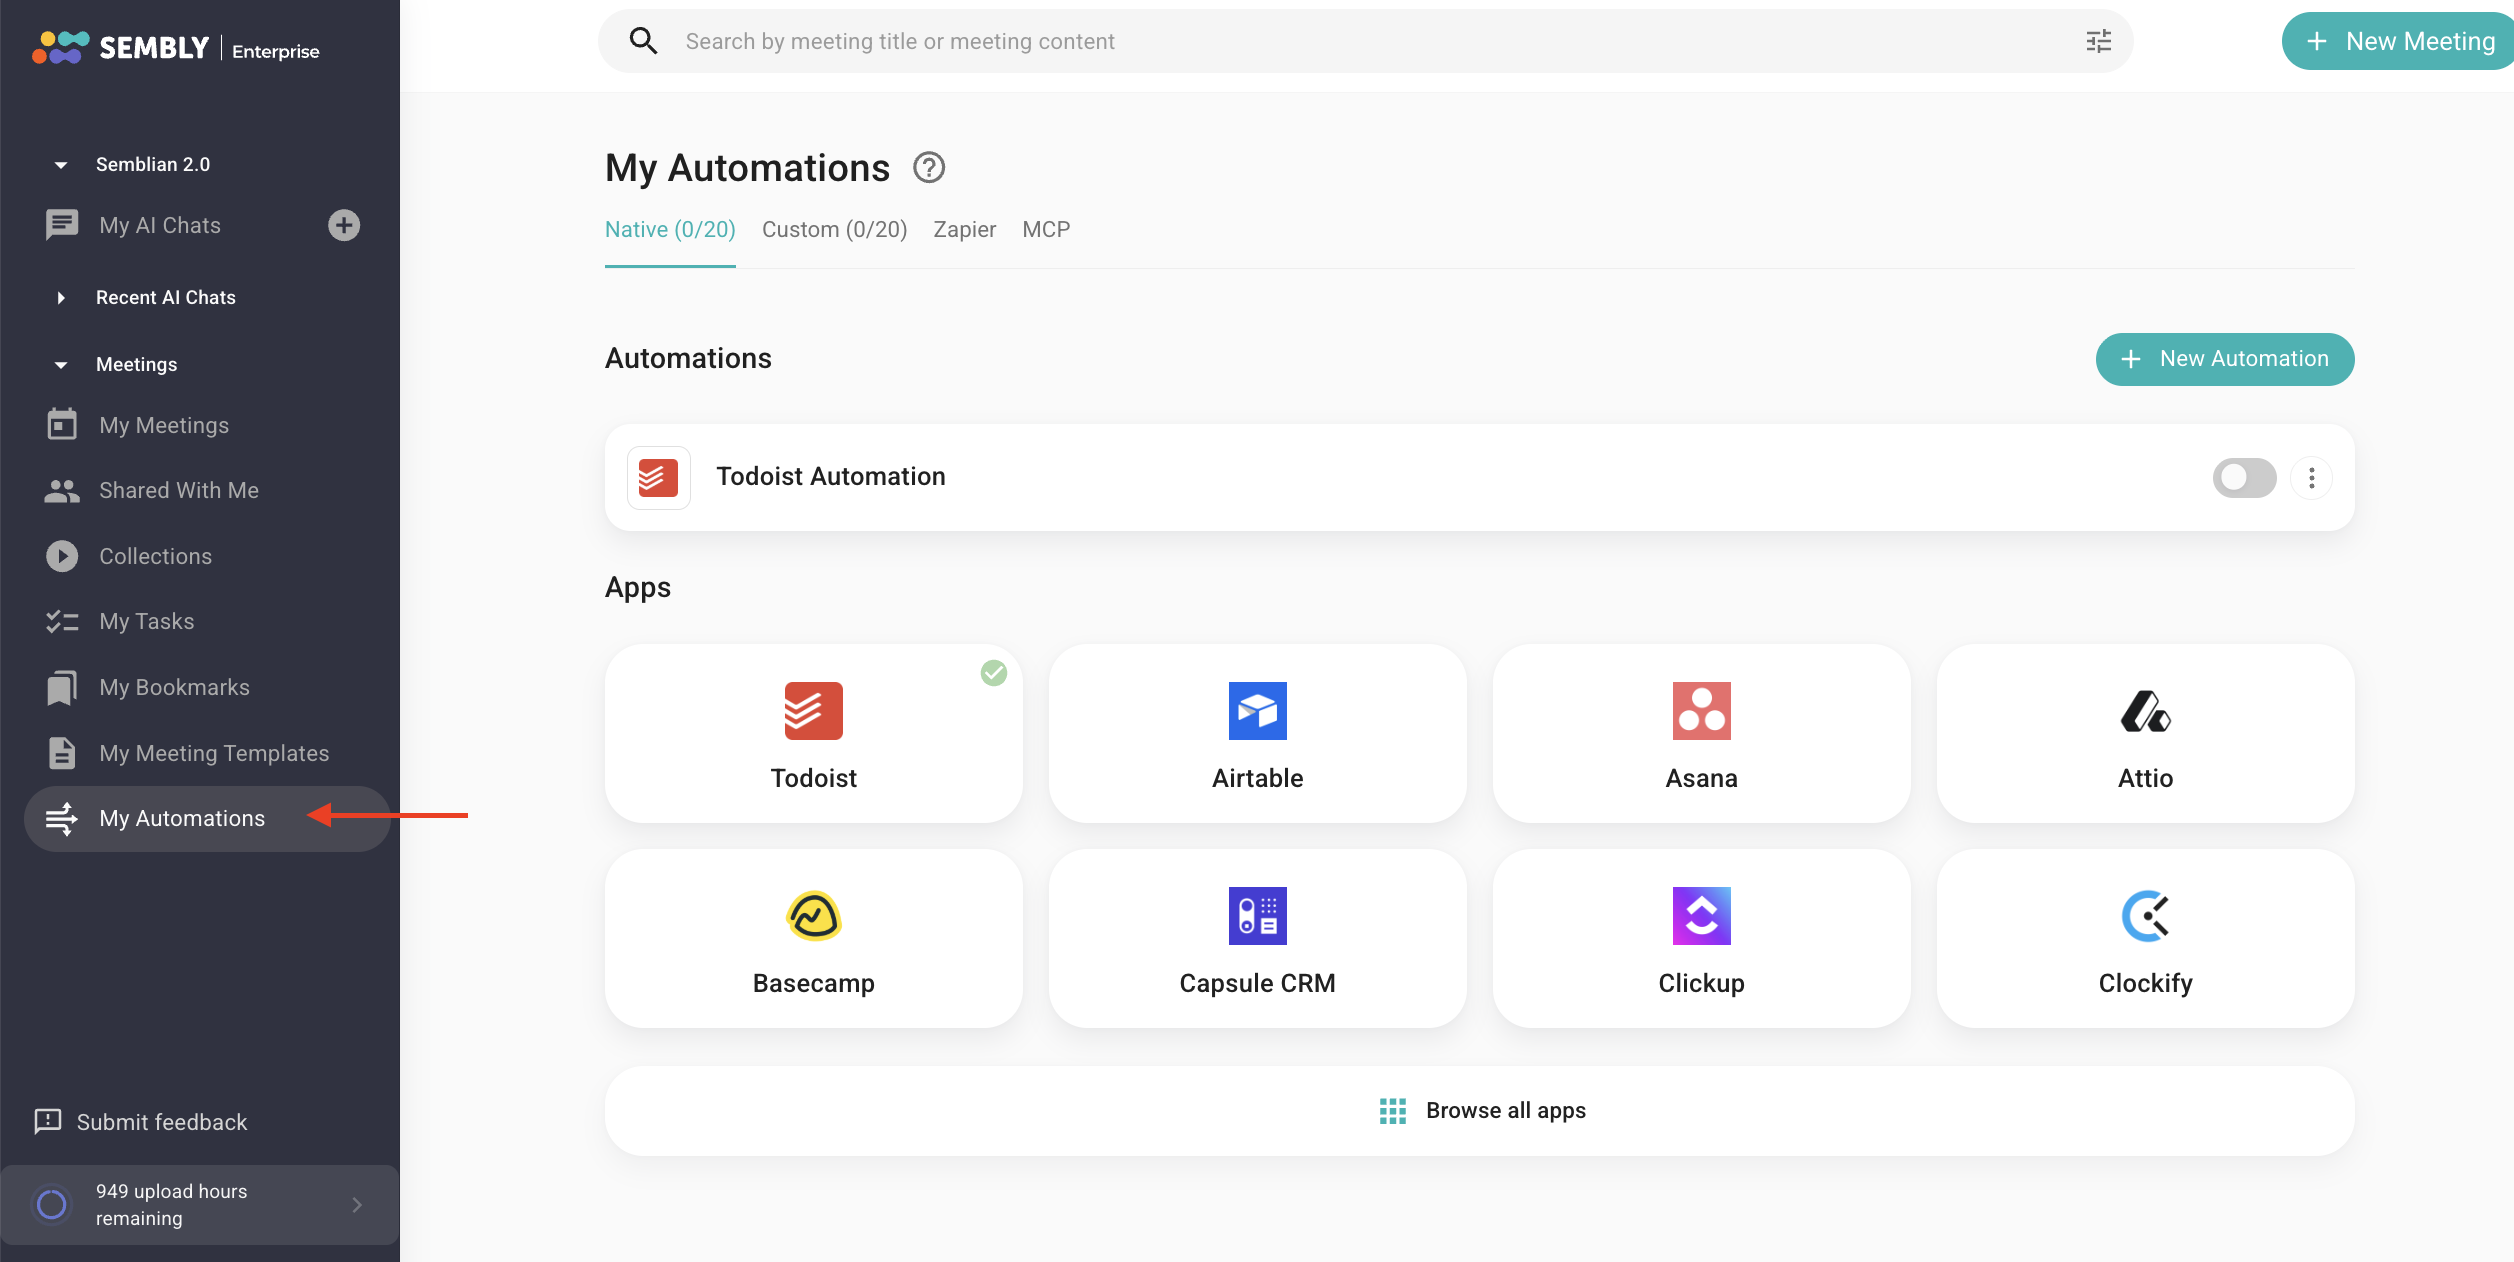Screen dimensions: 2514x1262
Task: Click the New Automation button
Action: pos(2225,359)
